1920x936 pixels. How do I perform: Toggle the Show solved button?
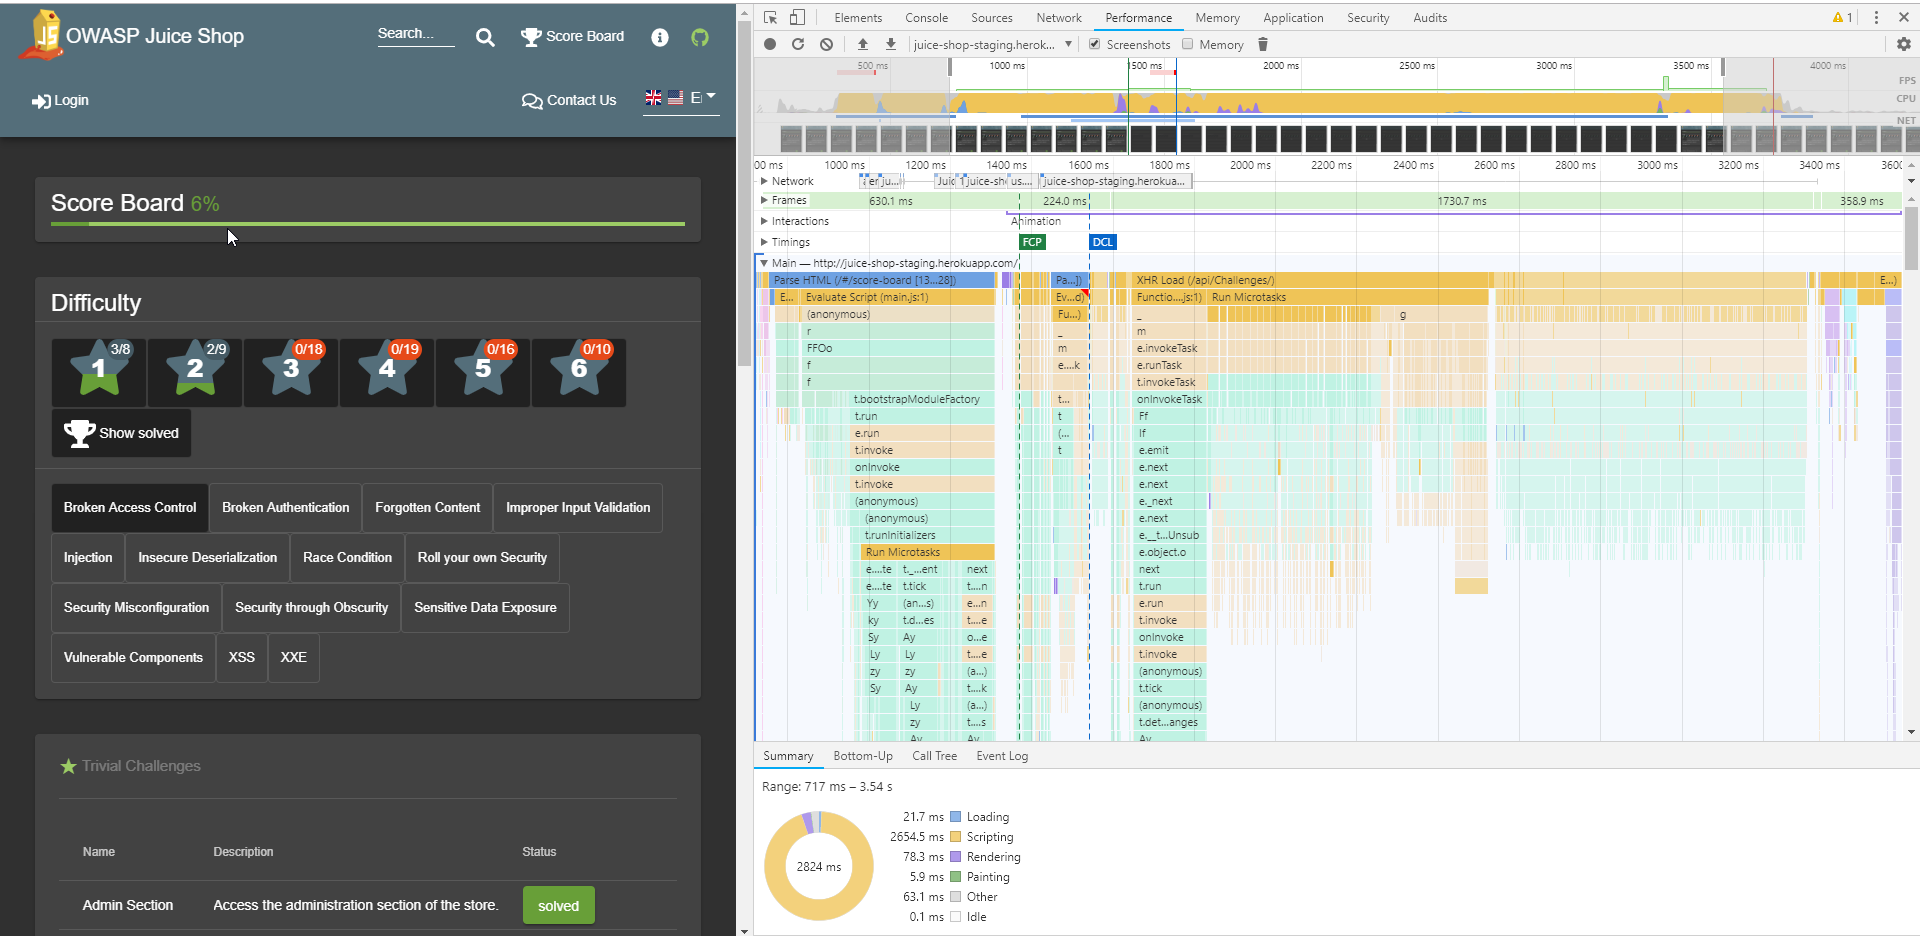tap(121, 433)
